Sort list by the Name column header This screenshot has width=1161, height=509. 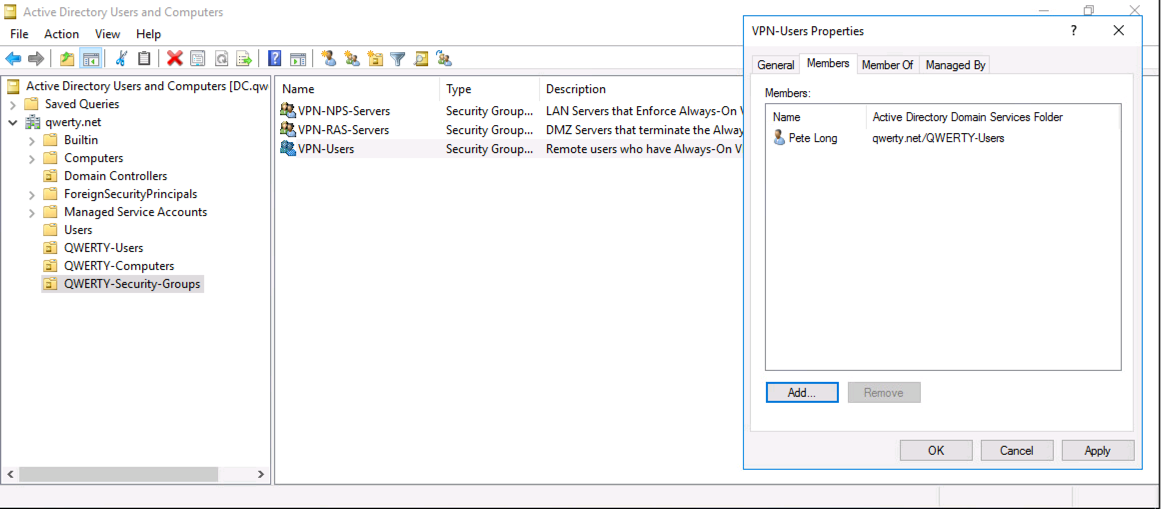[x=358, y=89]
